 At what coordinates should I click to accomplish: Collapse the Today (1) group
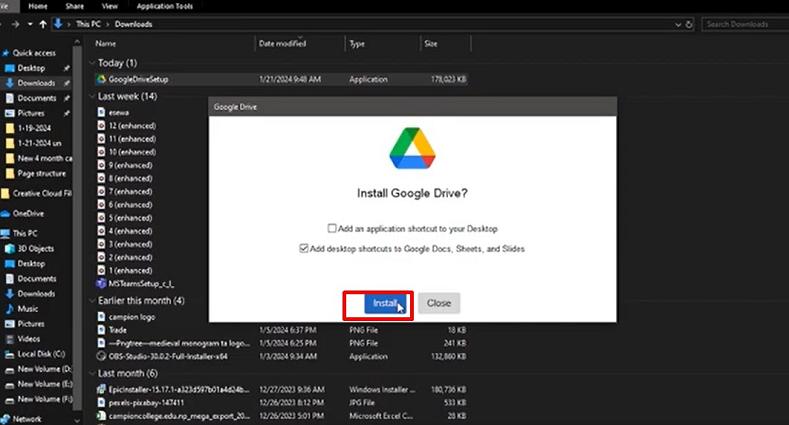(x=92, y=63)
